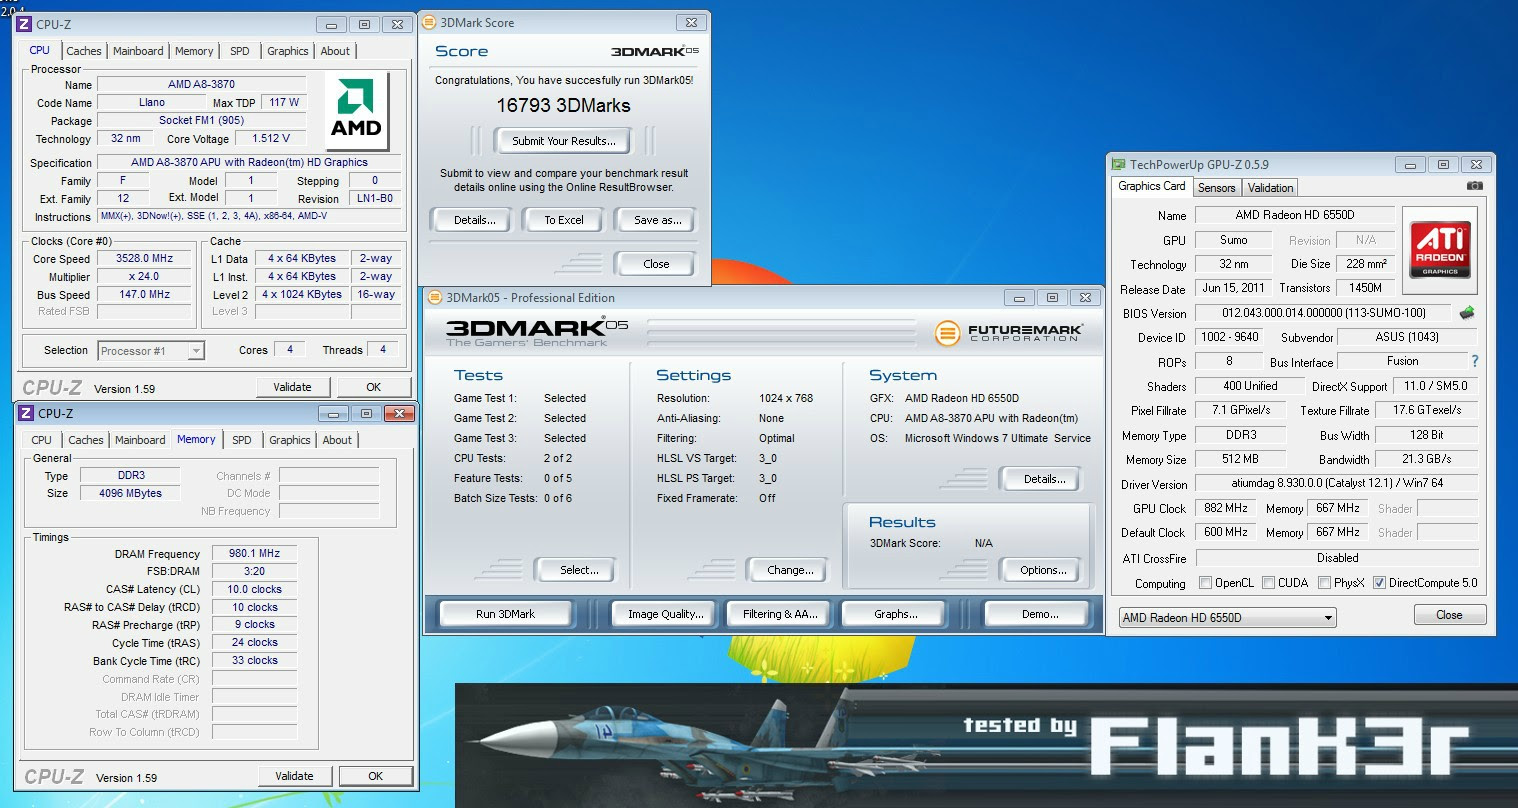Click Change button under Settings
The image size is (1518, 808).
(x=790, y=570)
